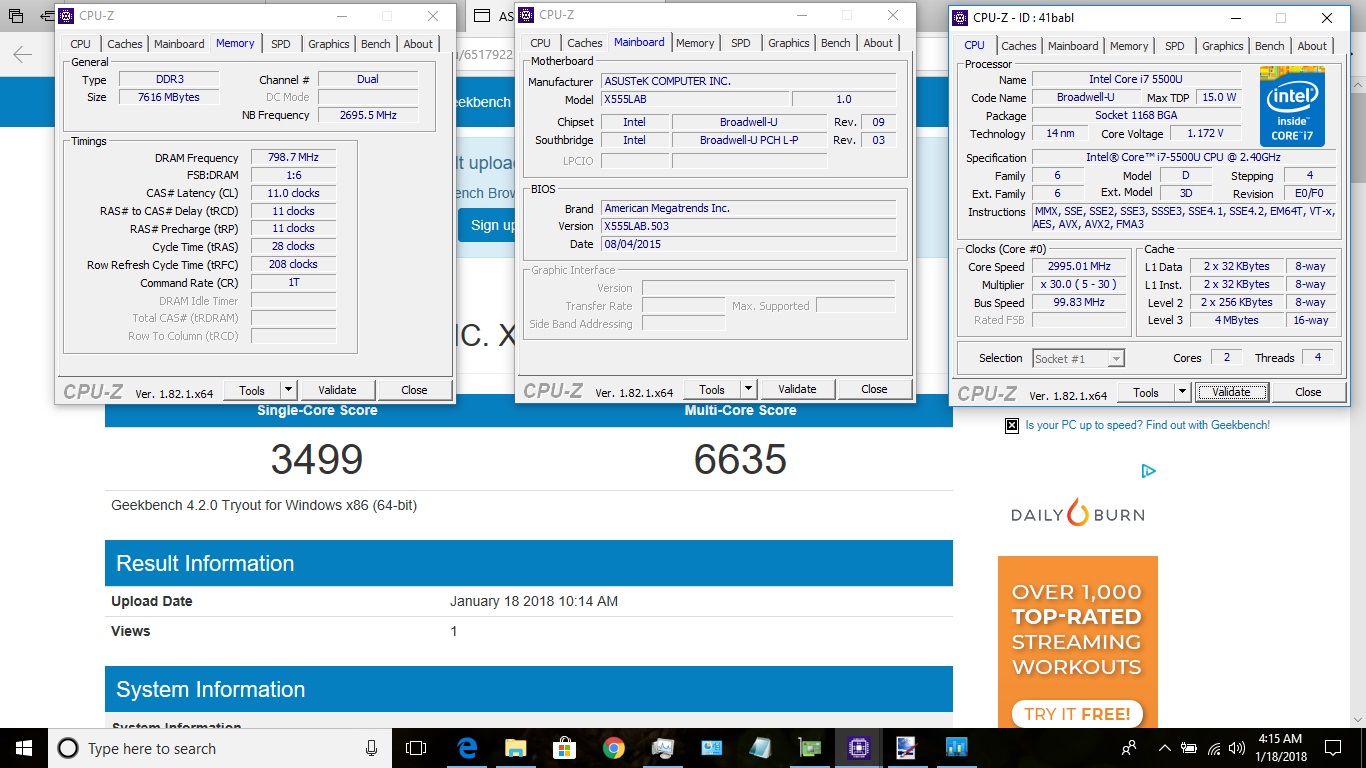Click the Multiplier value x 30.0 ( 5 - 30 )
The height and width of the screenshot is (768, 1366).
pyautogui.click(x=1079, y=285)
